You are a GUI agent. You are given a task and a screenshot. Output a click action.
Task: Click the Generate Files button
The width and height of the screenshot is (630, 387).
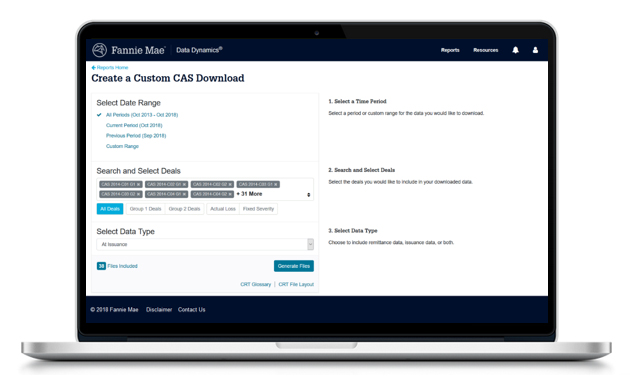(x=294, y=266)
